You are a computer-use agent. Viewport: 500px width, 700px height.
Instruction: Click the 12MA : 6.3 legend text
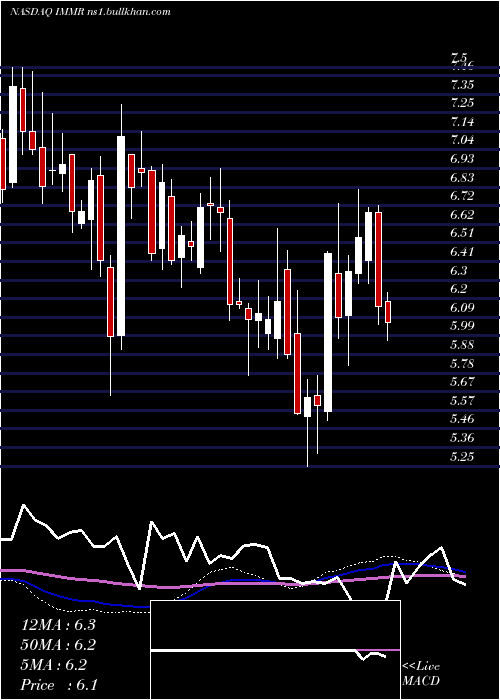pyautogui.click(x=58, y=625)
